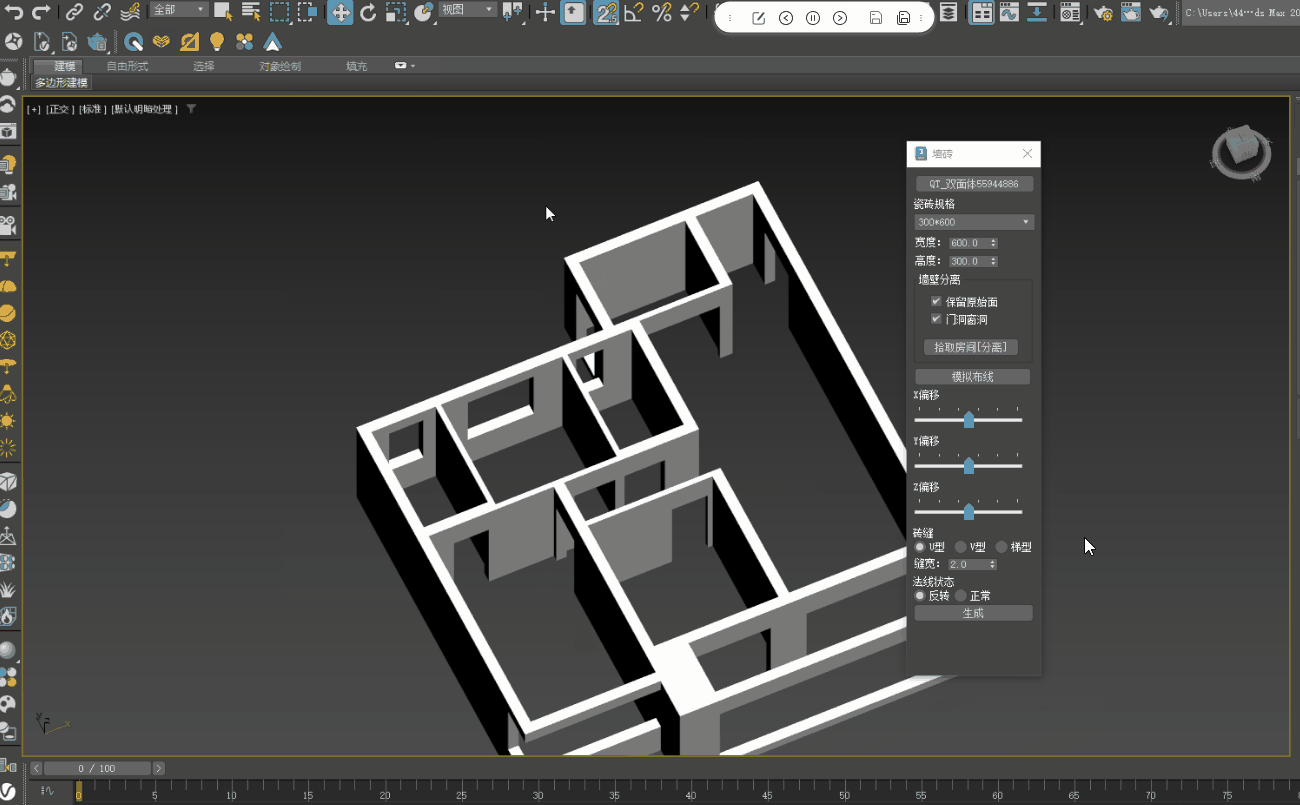The image size is (1300, 805).
Task: Click the X偏移 slider handle
Action: click(x=968, y=420)
